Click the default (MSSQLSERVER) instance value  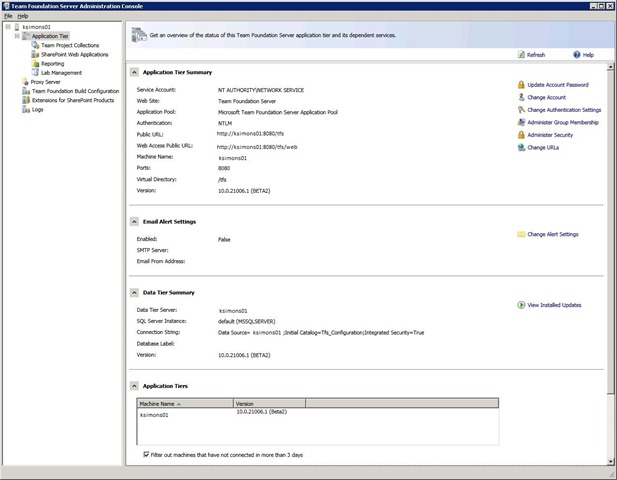247,321
